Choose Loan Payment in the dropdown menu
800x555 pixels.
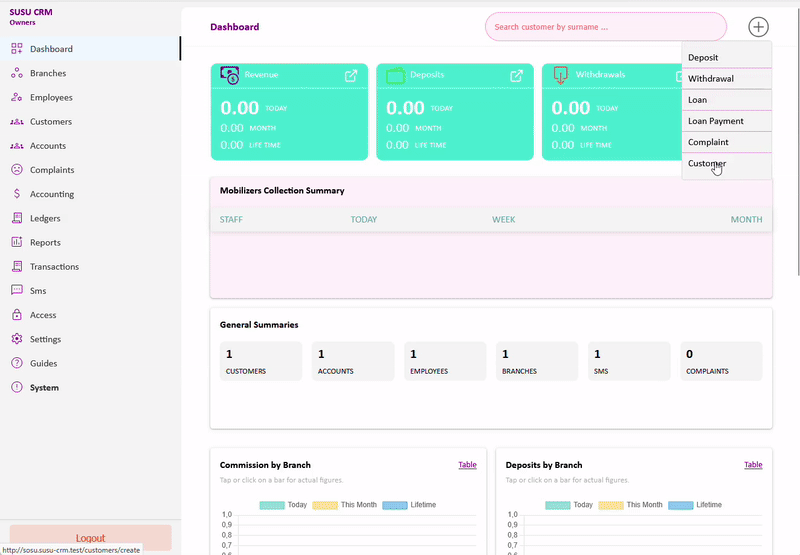716,121
